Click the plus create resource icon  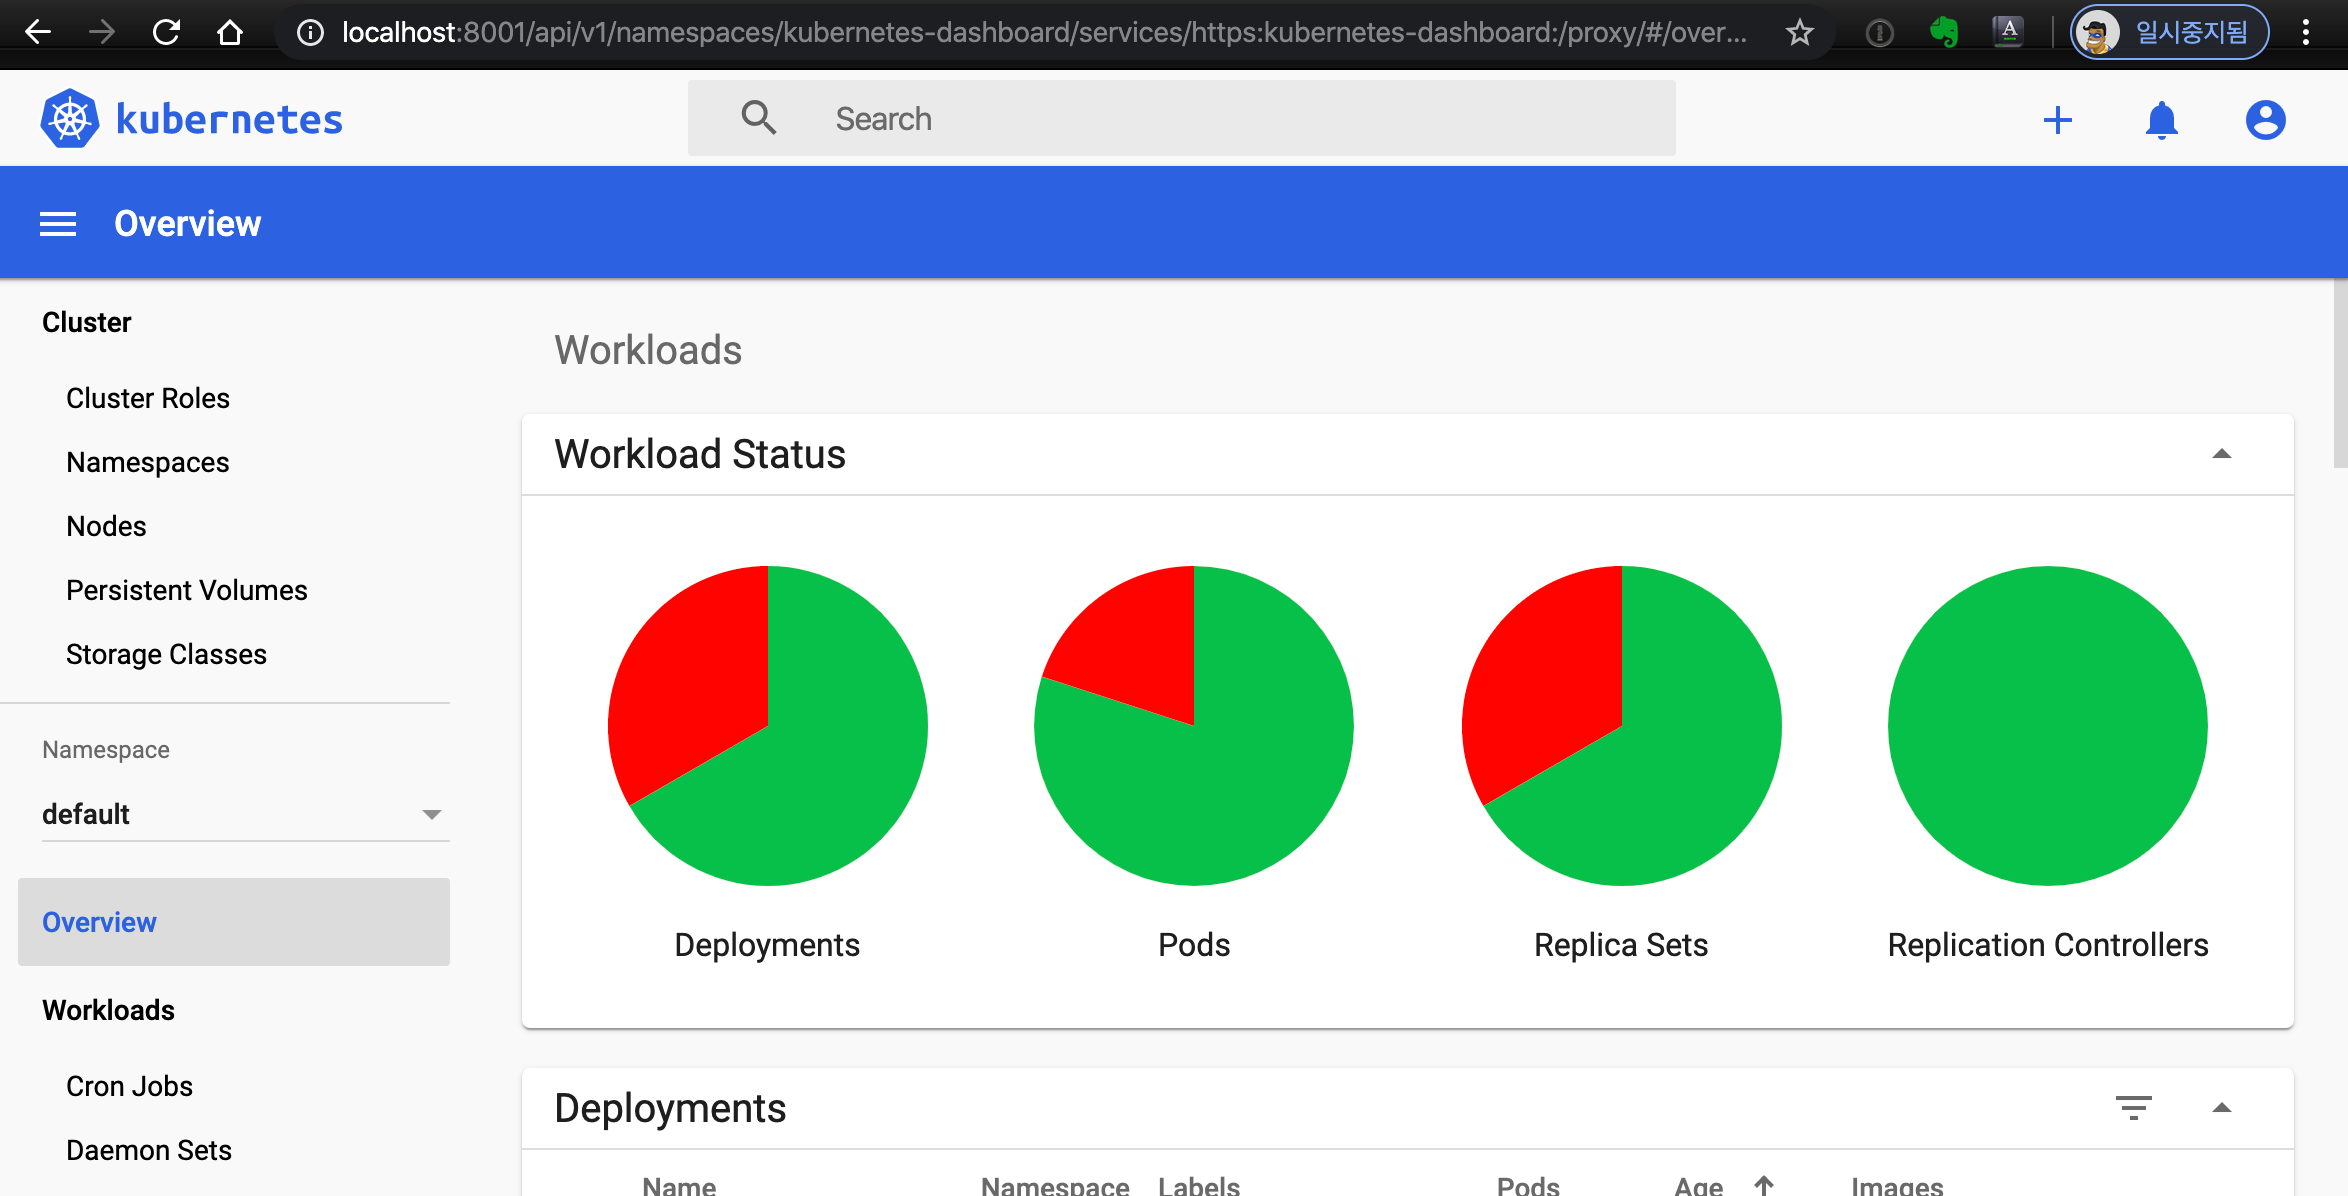click(x=2057, y=120)
